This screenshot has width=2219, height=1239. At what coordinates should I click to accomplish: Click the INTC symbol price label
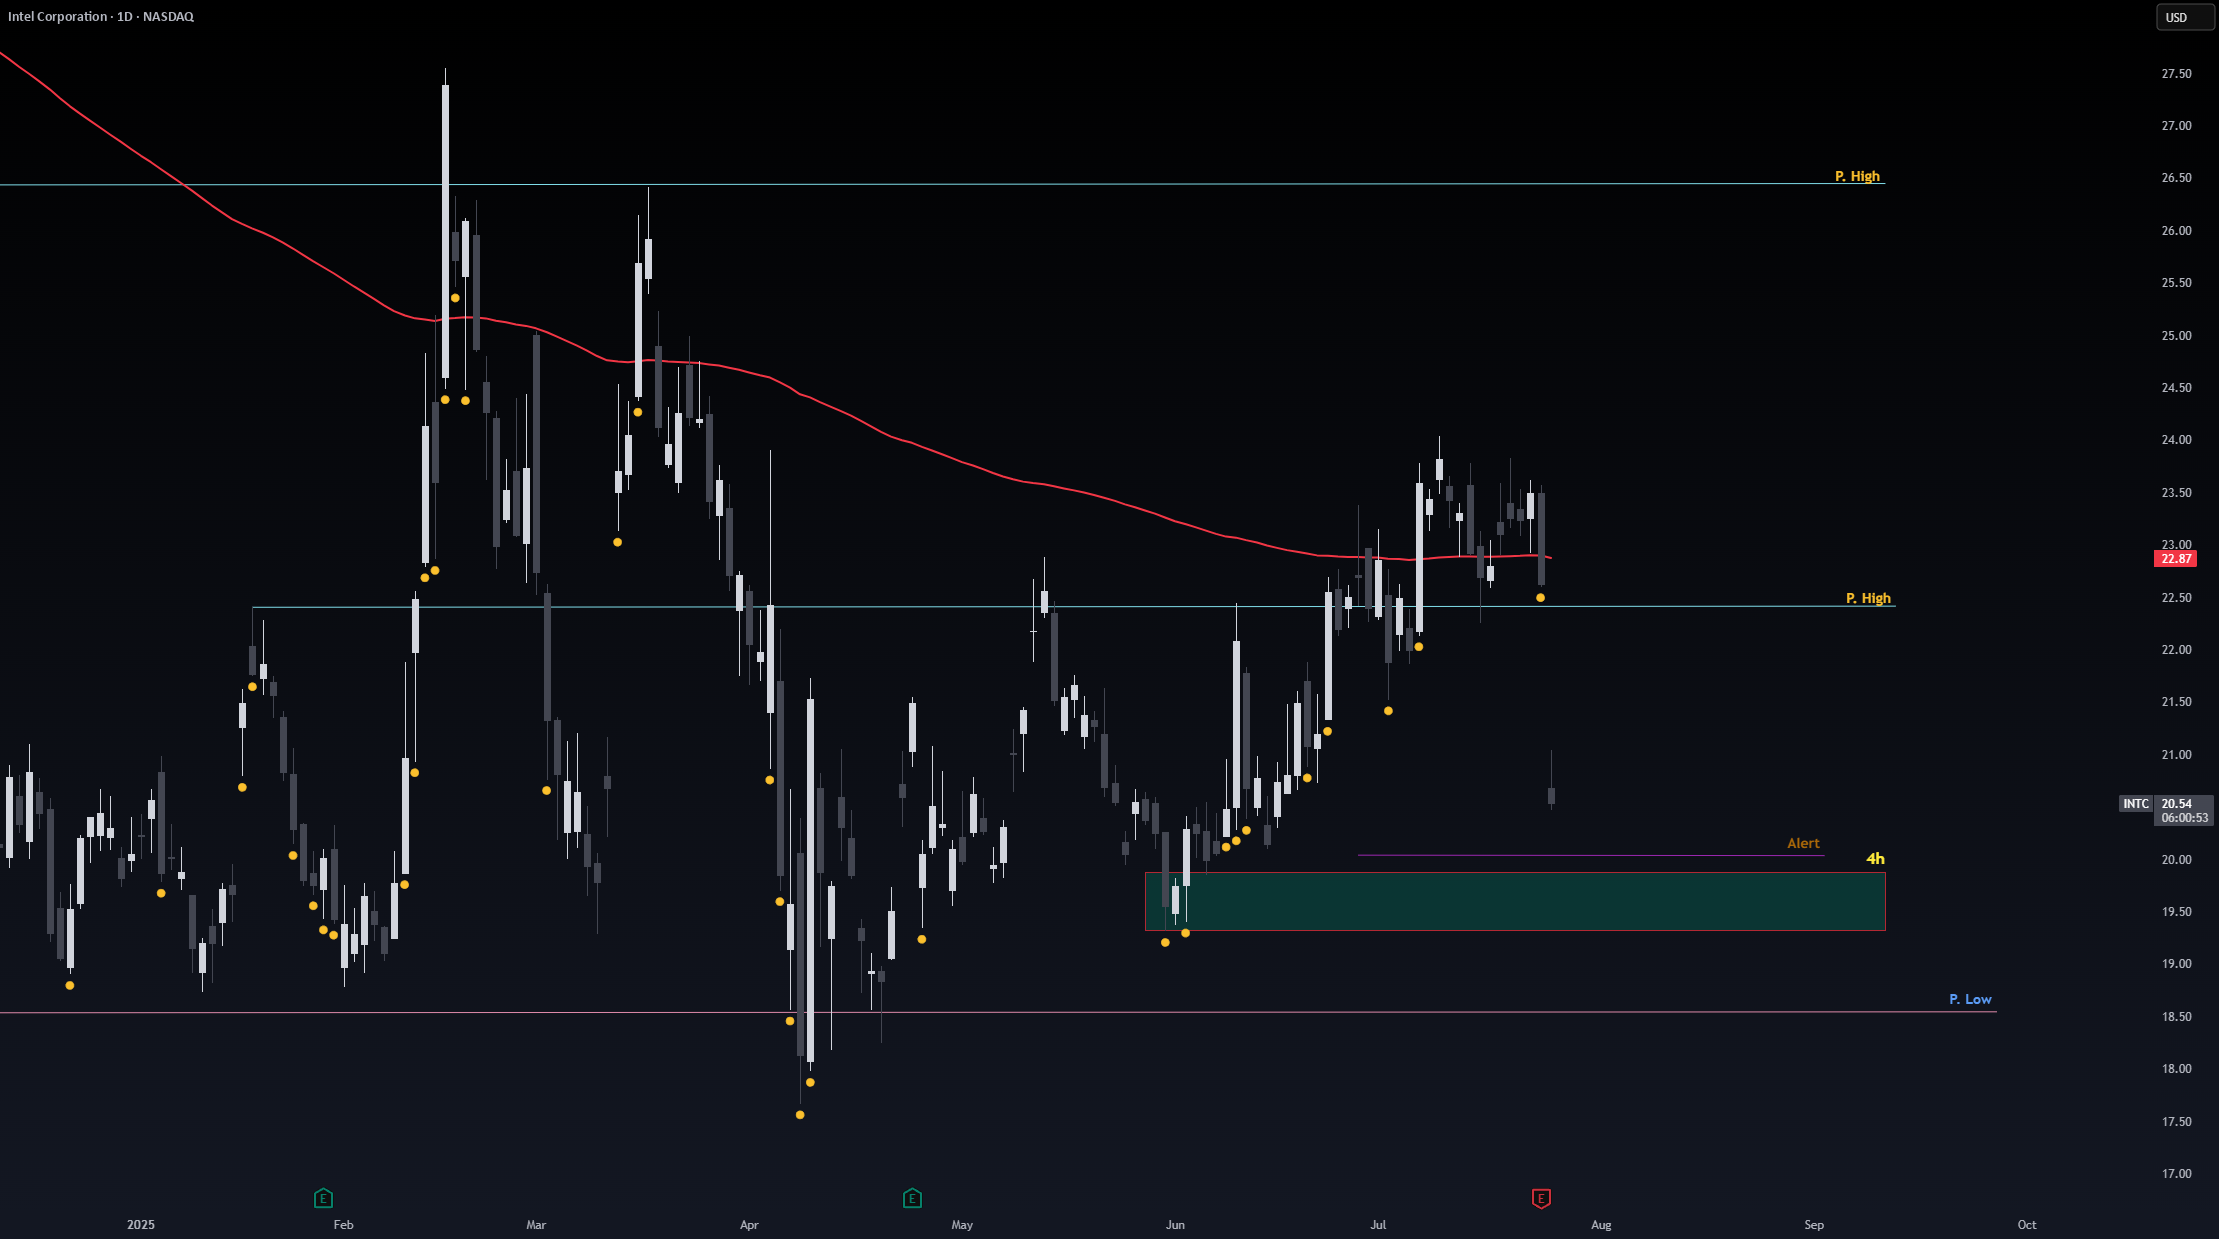[x=2136, y=804]
